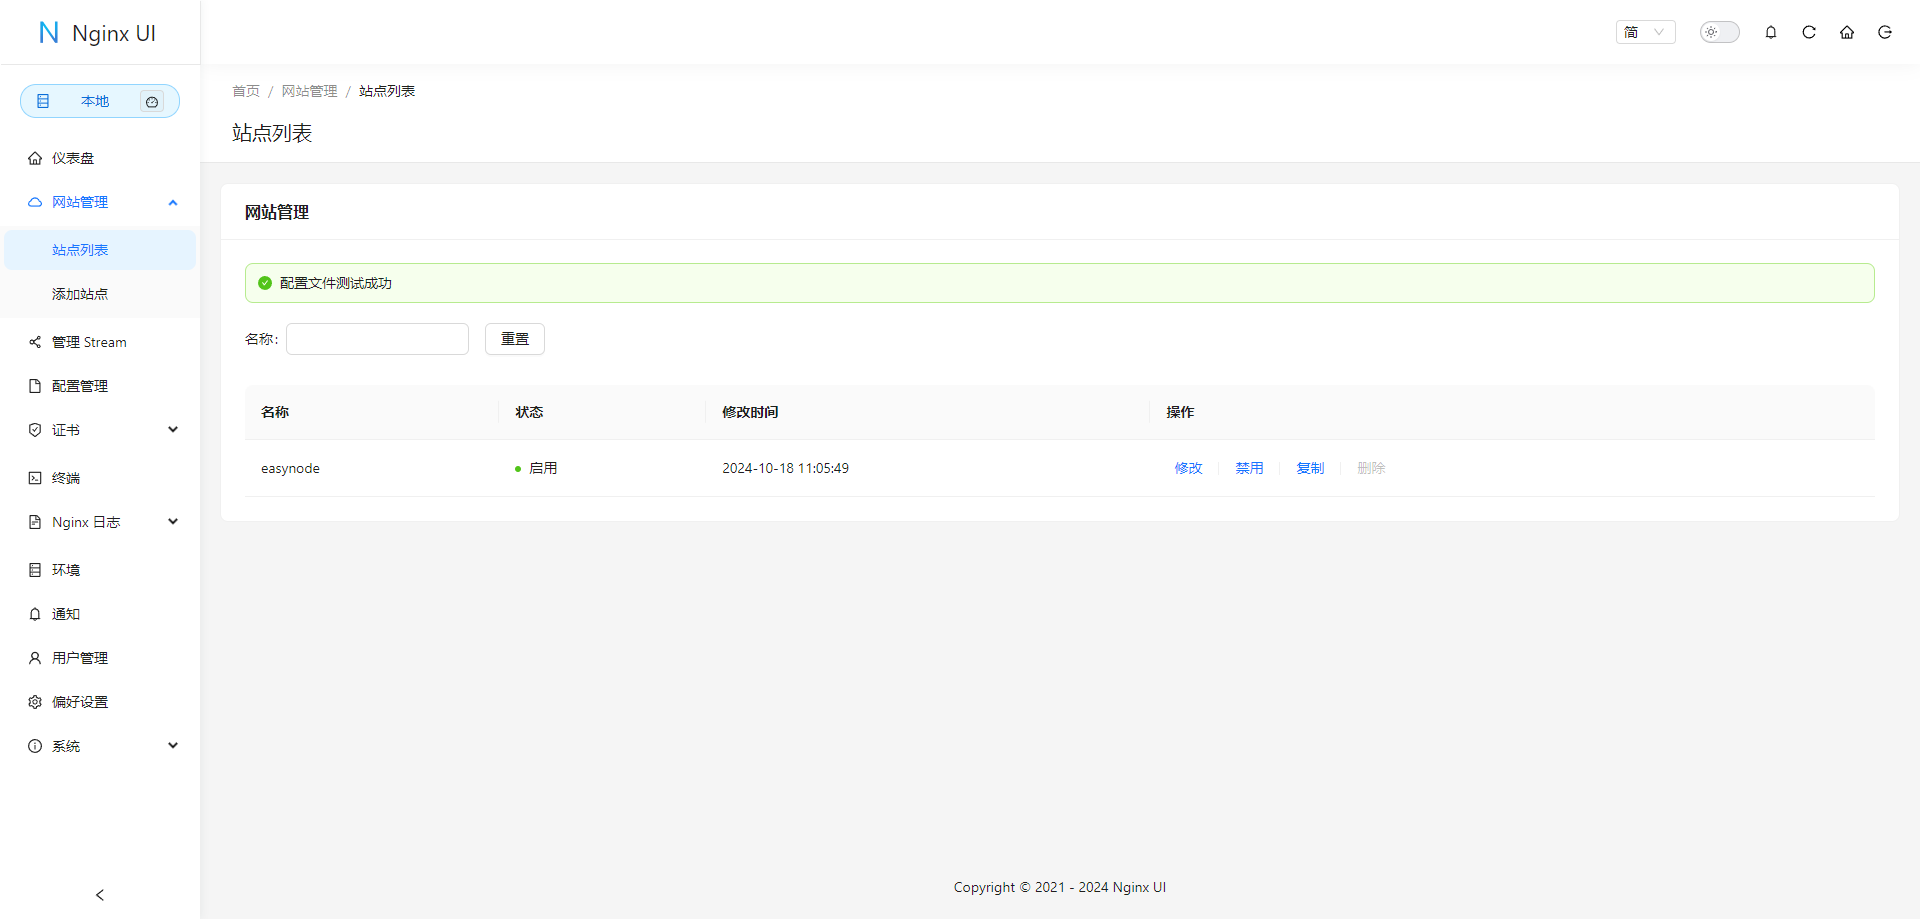Collapse the 网站管理 submenu chevron
The image size is (1920, 919).
[173, 202]
